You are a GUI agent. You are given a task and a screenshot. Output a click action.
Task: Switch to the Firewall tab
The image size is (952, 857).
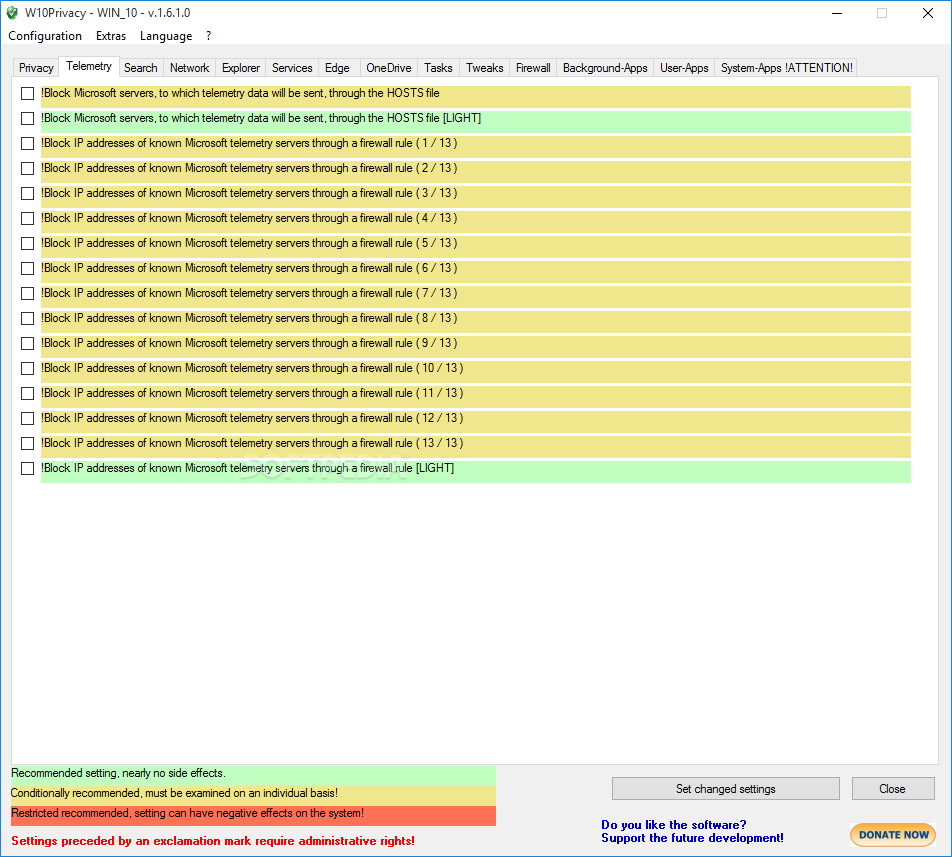[533, 68]
